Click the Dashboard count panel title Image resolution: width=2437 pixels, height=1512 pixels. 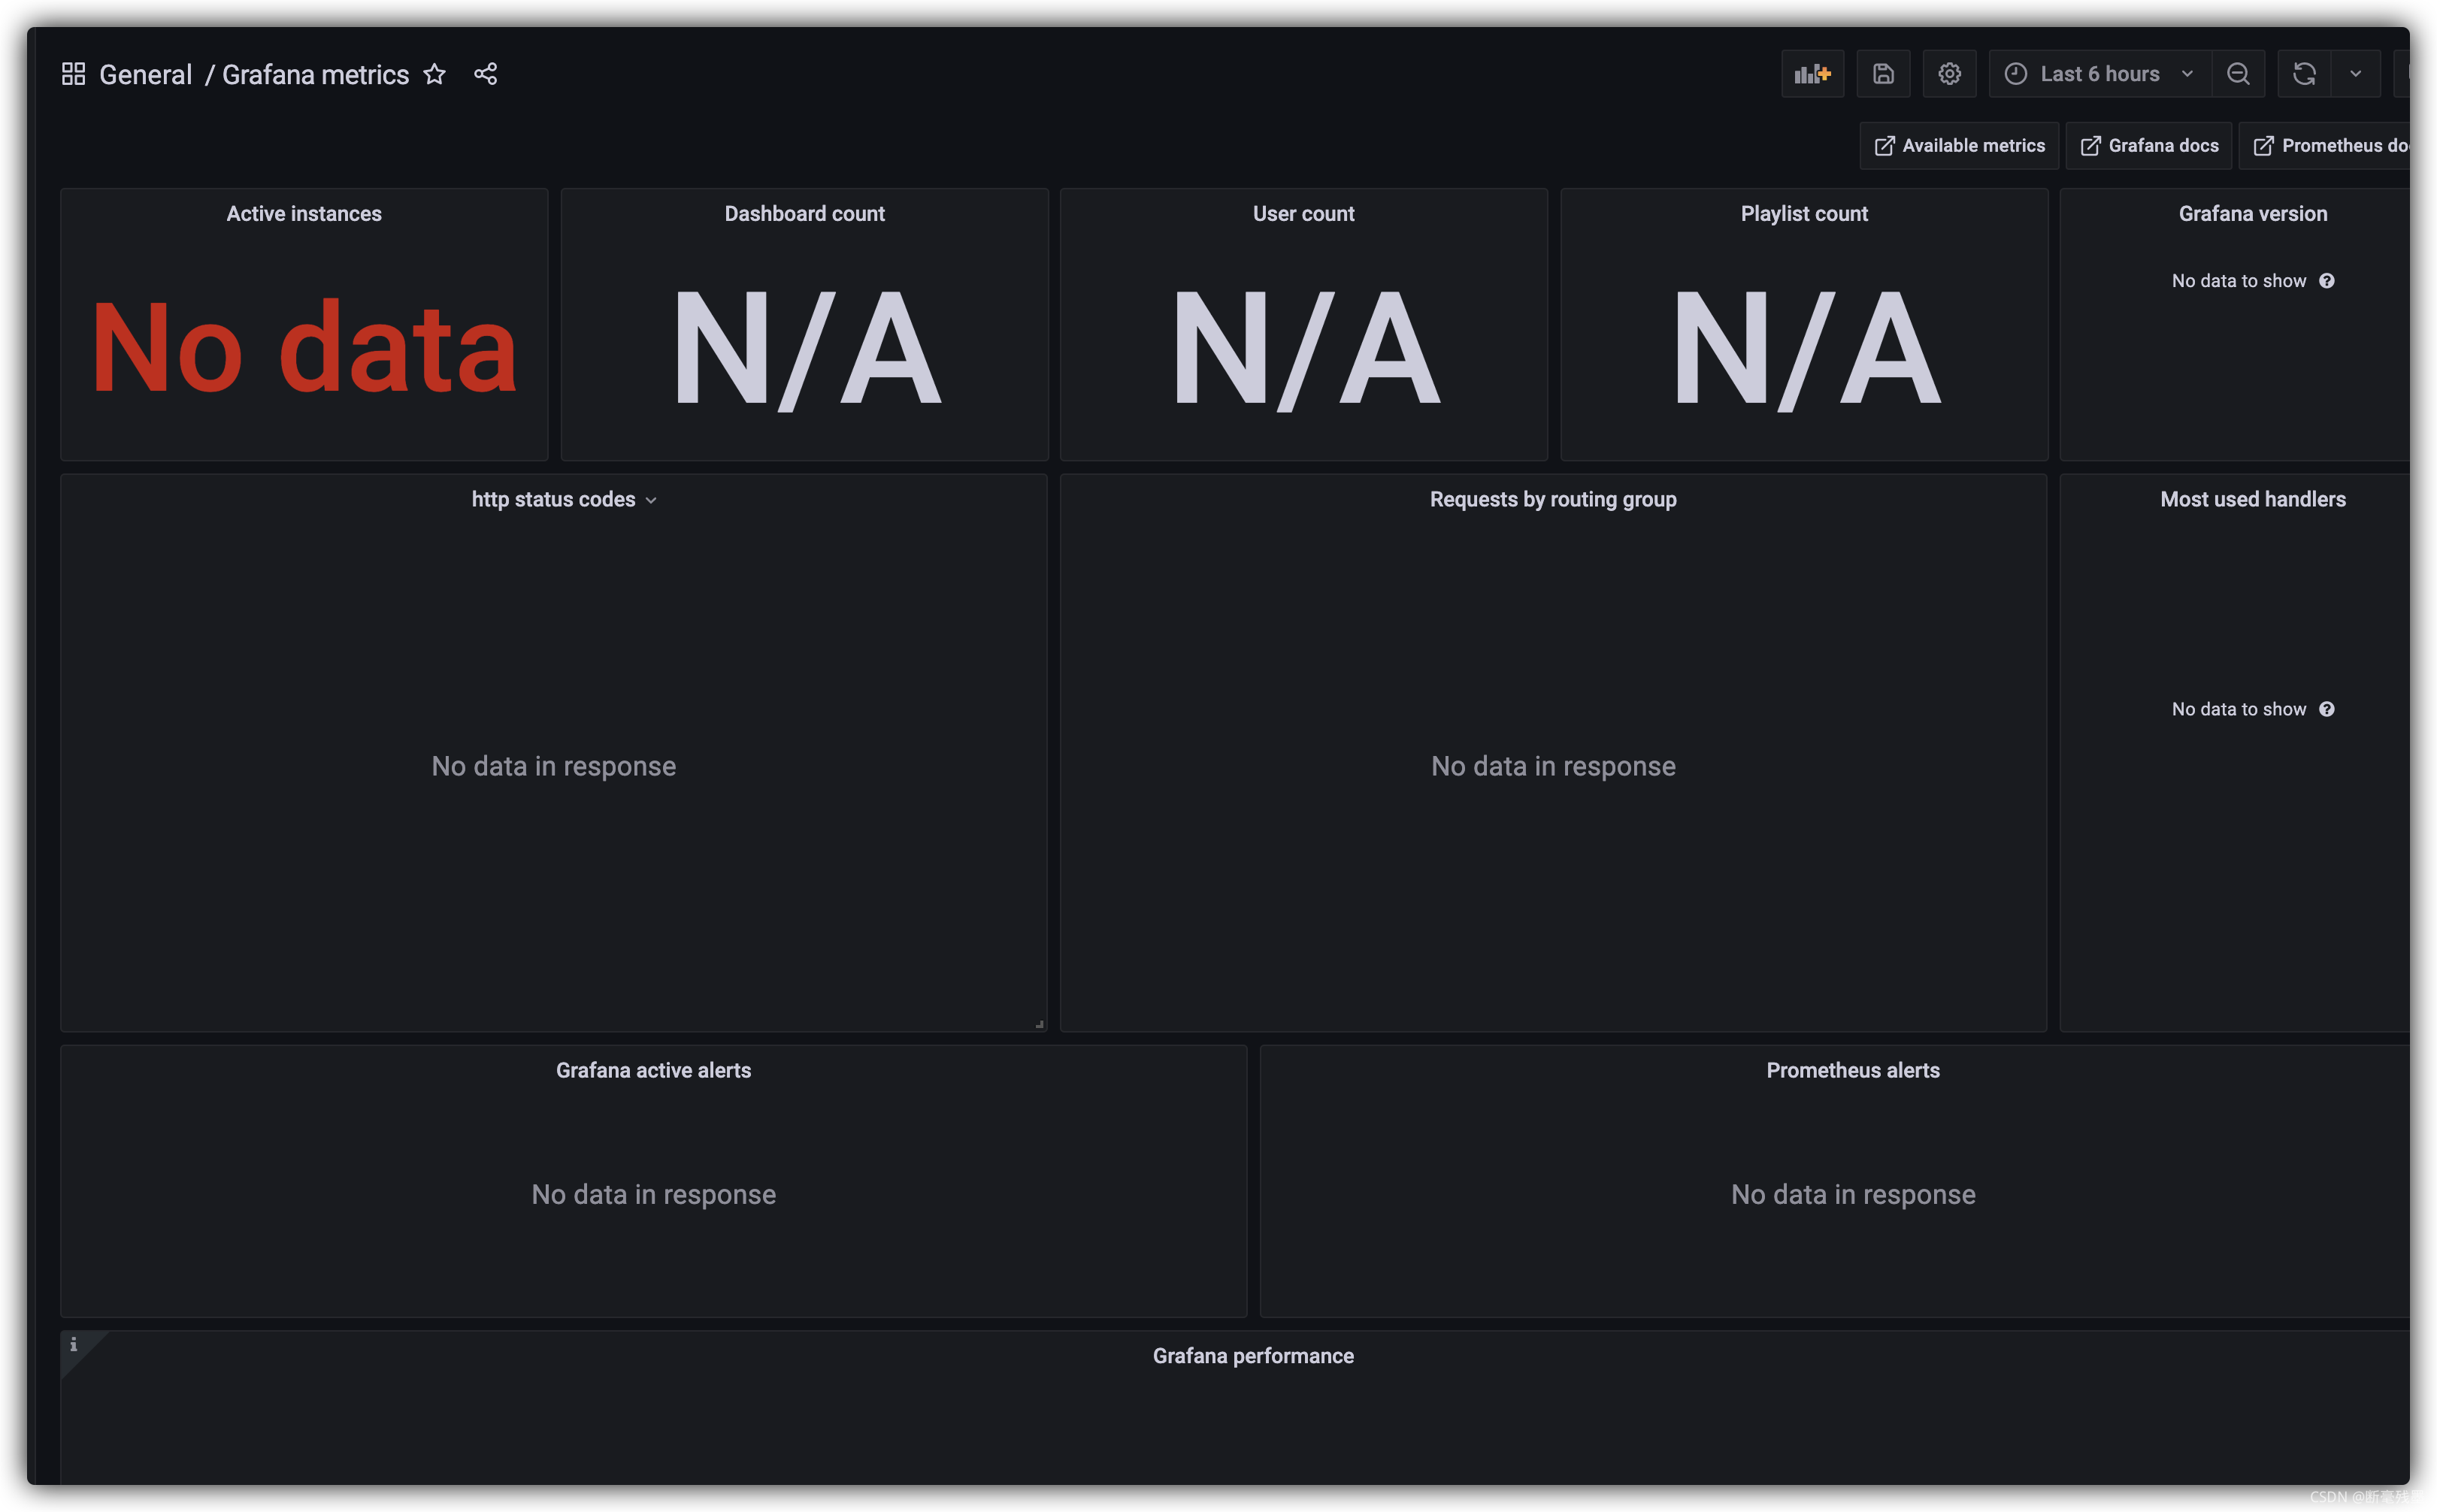(x=804, y=214)
